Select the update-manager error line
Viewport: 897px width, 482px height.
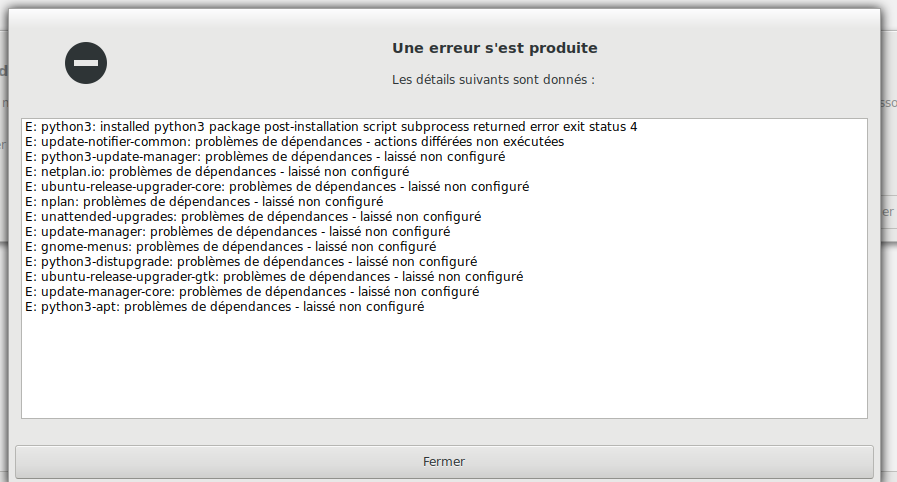(238, 232)
